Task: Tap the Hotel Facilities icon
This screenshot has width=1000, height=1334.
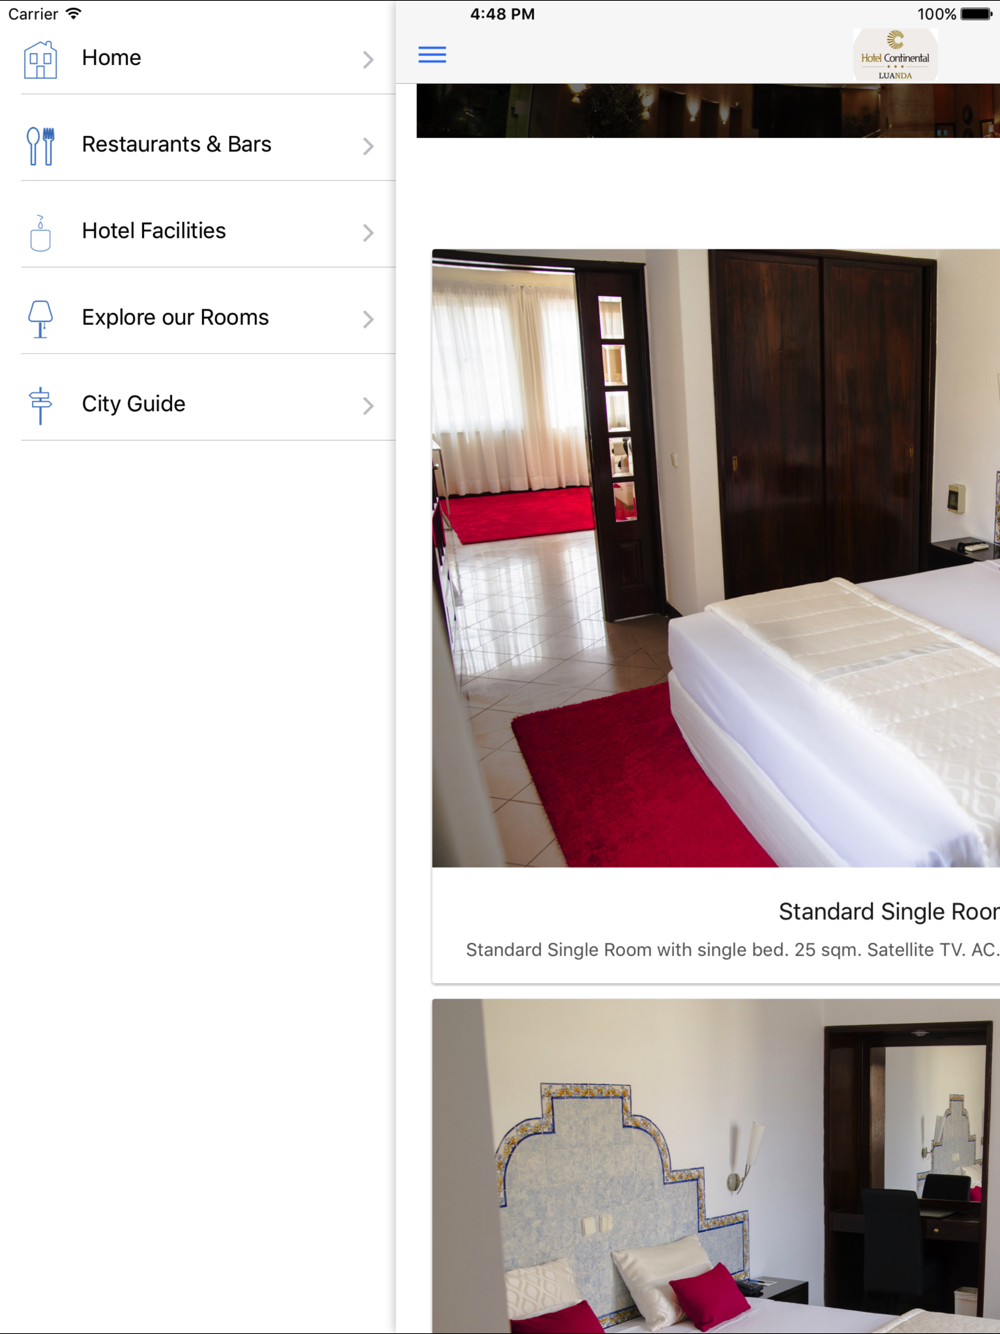Action: [40, 233]
